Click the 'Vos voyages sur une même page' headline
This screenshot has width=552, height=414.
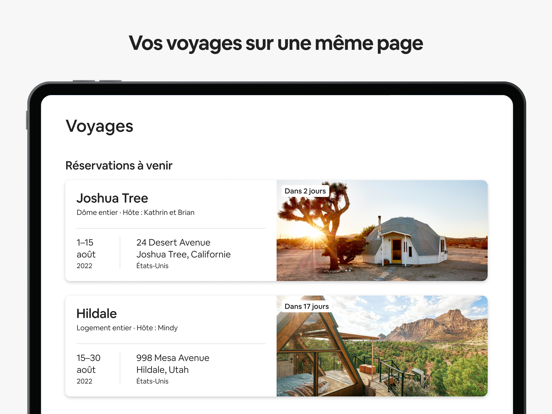click(276, 44)
